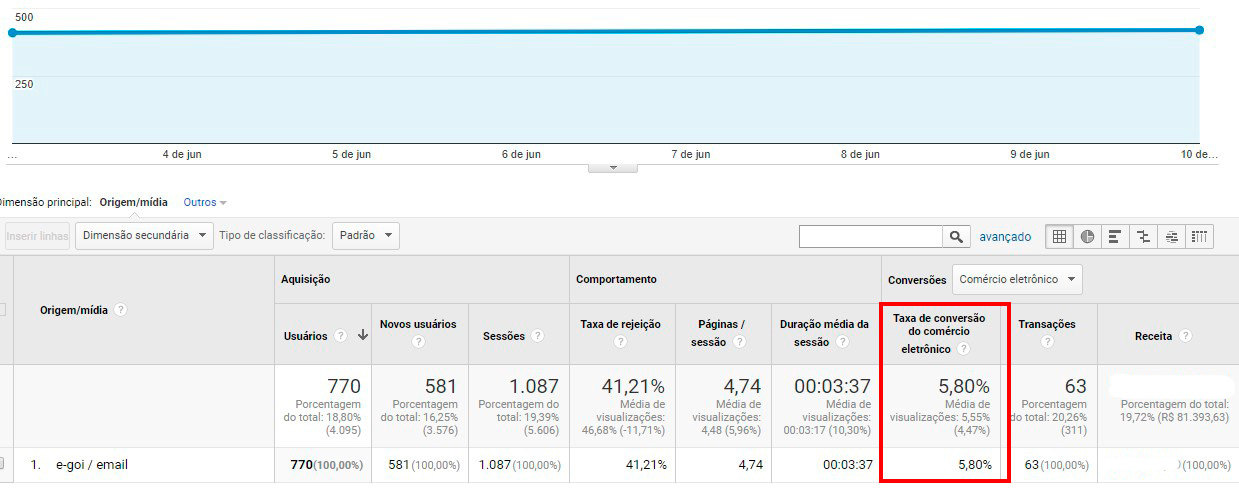Sort by Transações column header

pyautogui.click(x=1046, y=324)
